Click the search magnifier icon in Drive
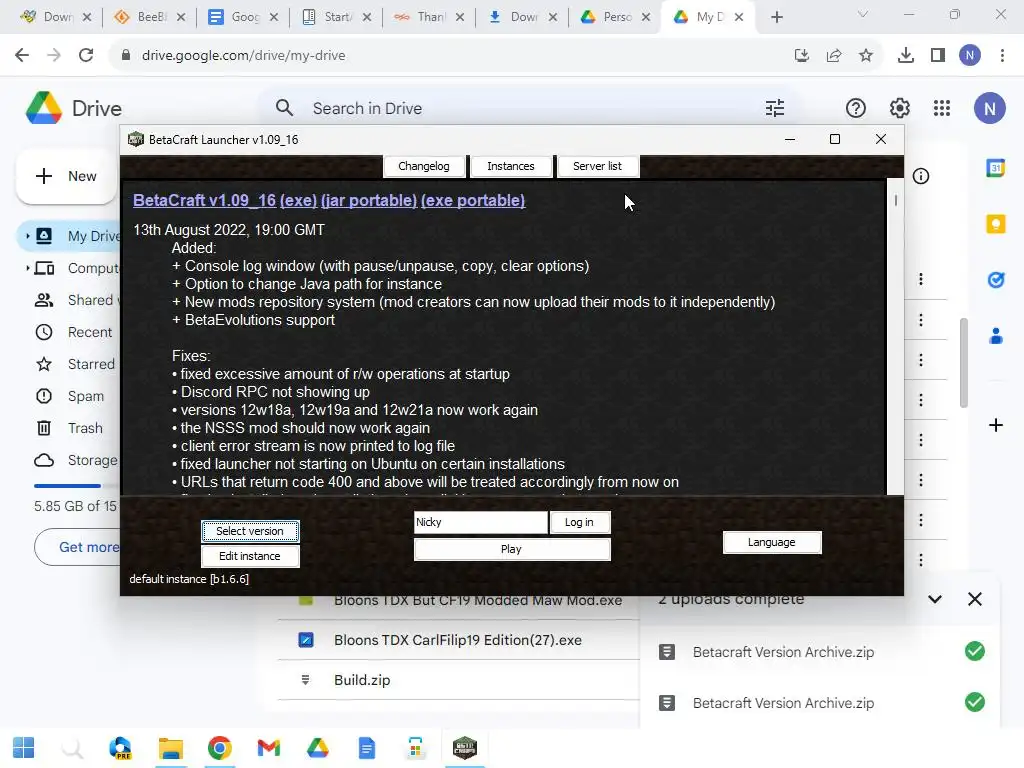Image resolution: width=1024 pixels, height=768 pixels. point(284,108)
